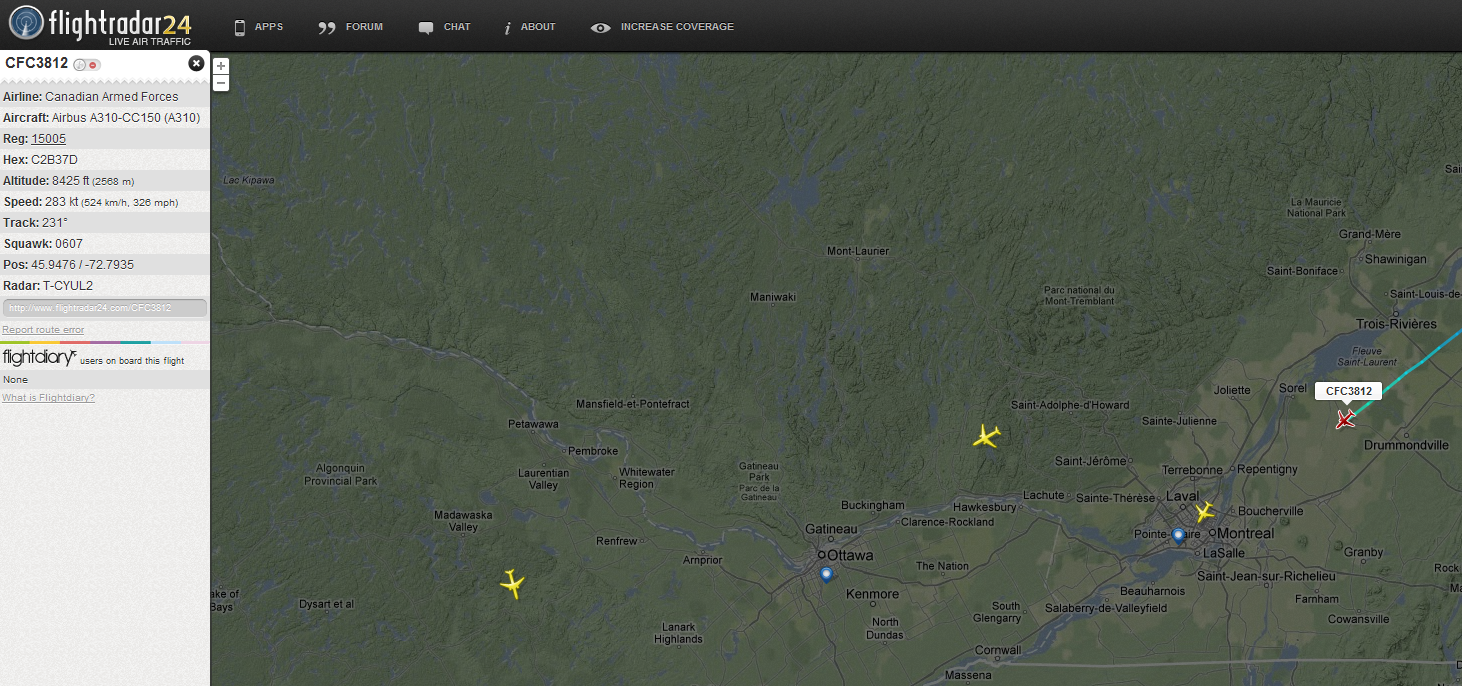Viewport: 1462px width, 686px height.
Task: Zoom in with the map plus button
Action: tap(221, 66)
